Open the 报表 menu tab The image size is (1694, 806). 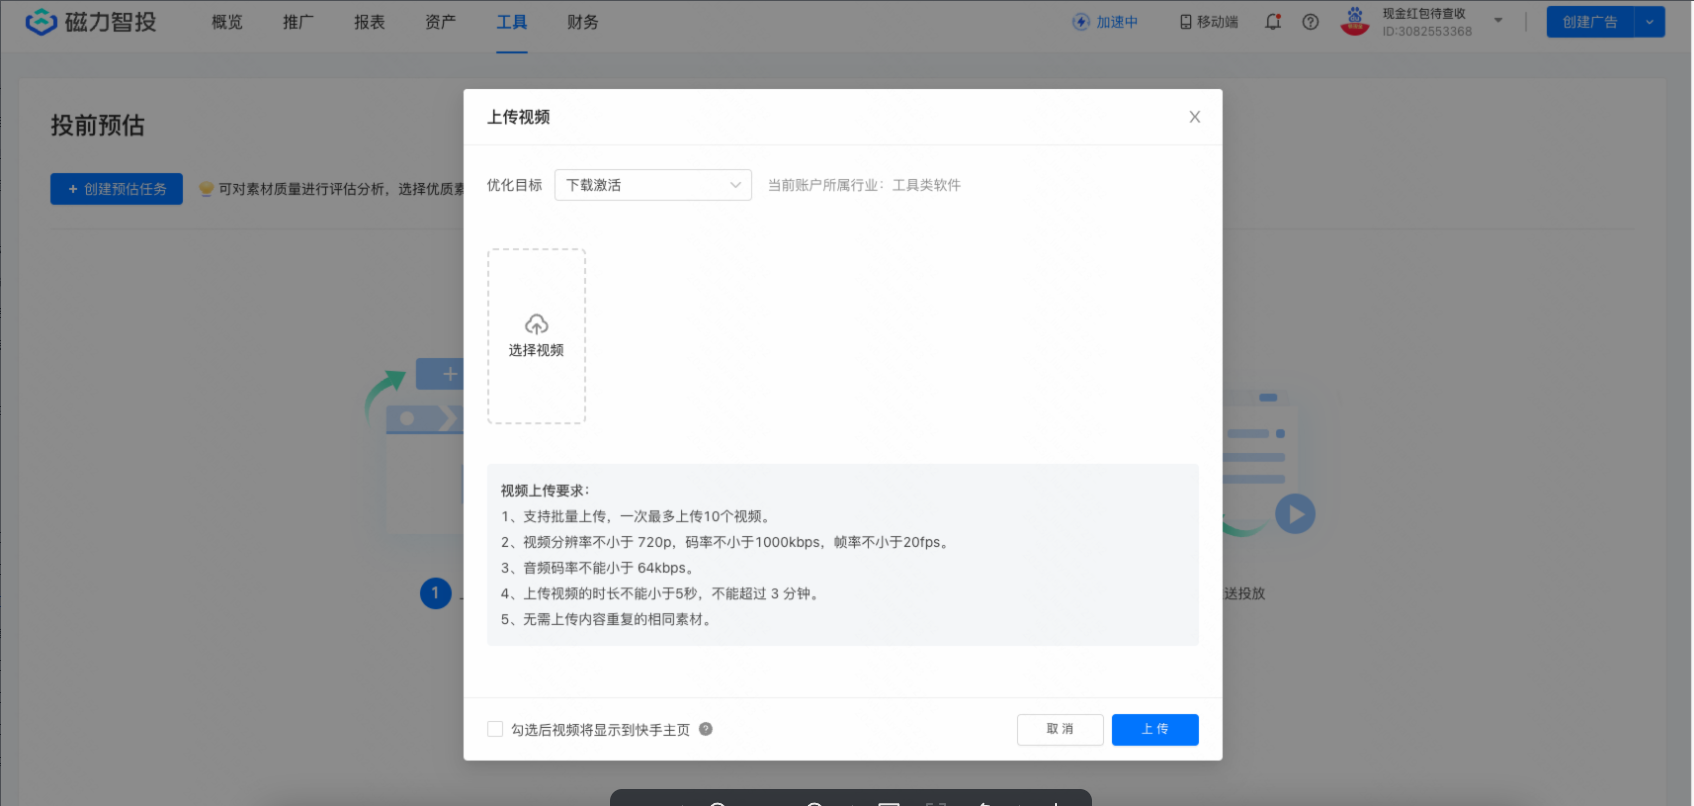369,22
